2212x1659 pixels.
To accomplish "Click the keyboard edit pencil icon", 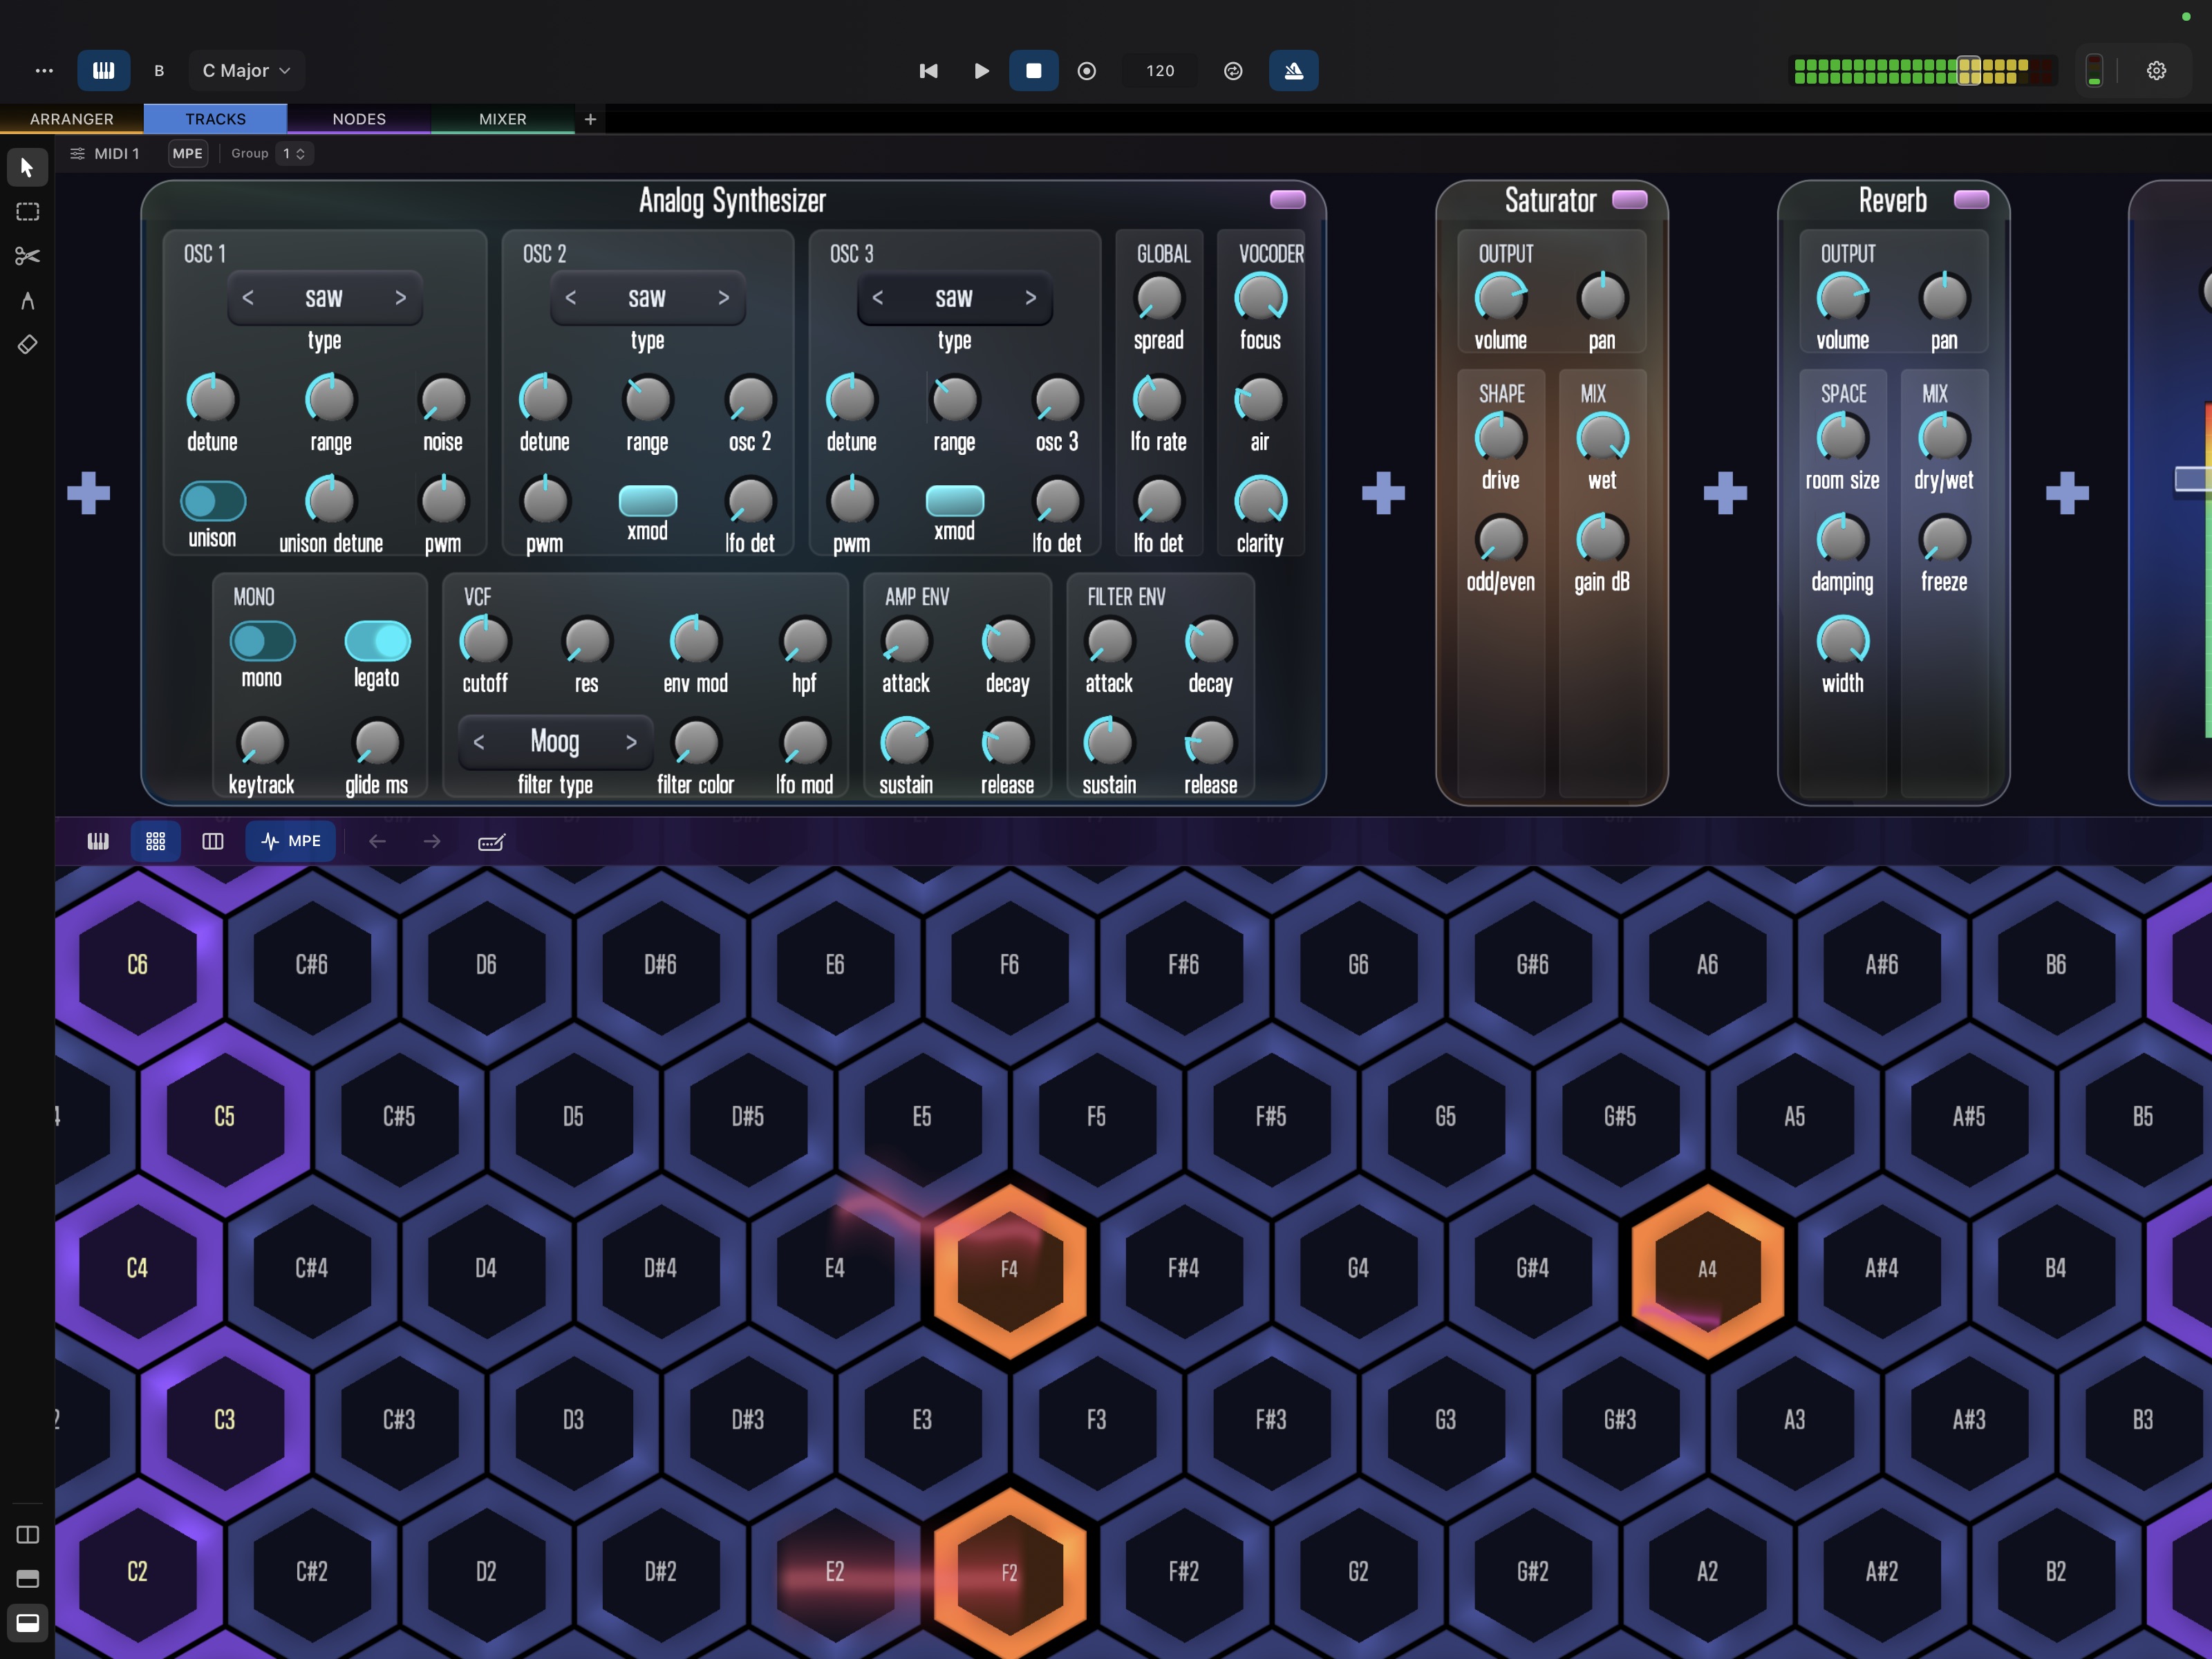I will click(492, 842).
